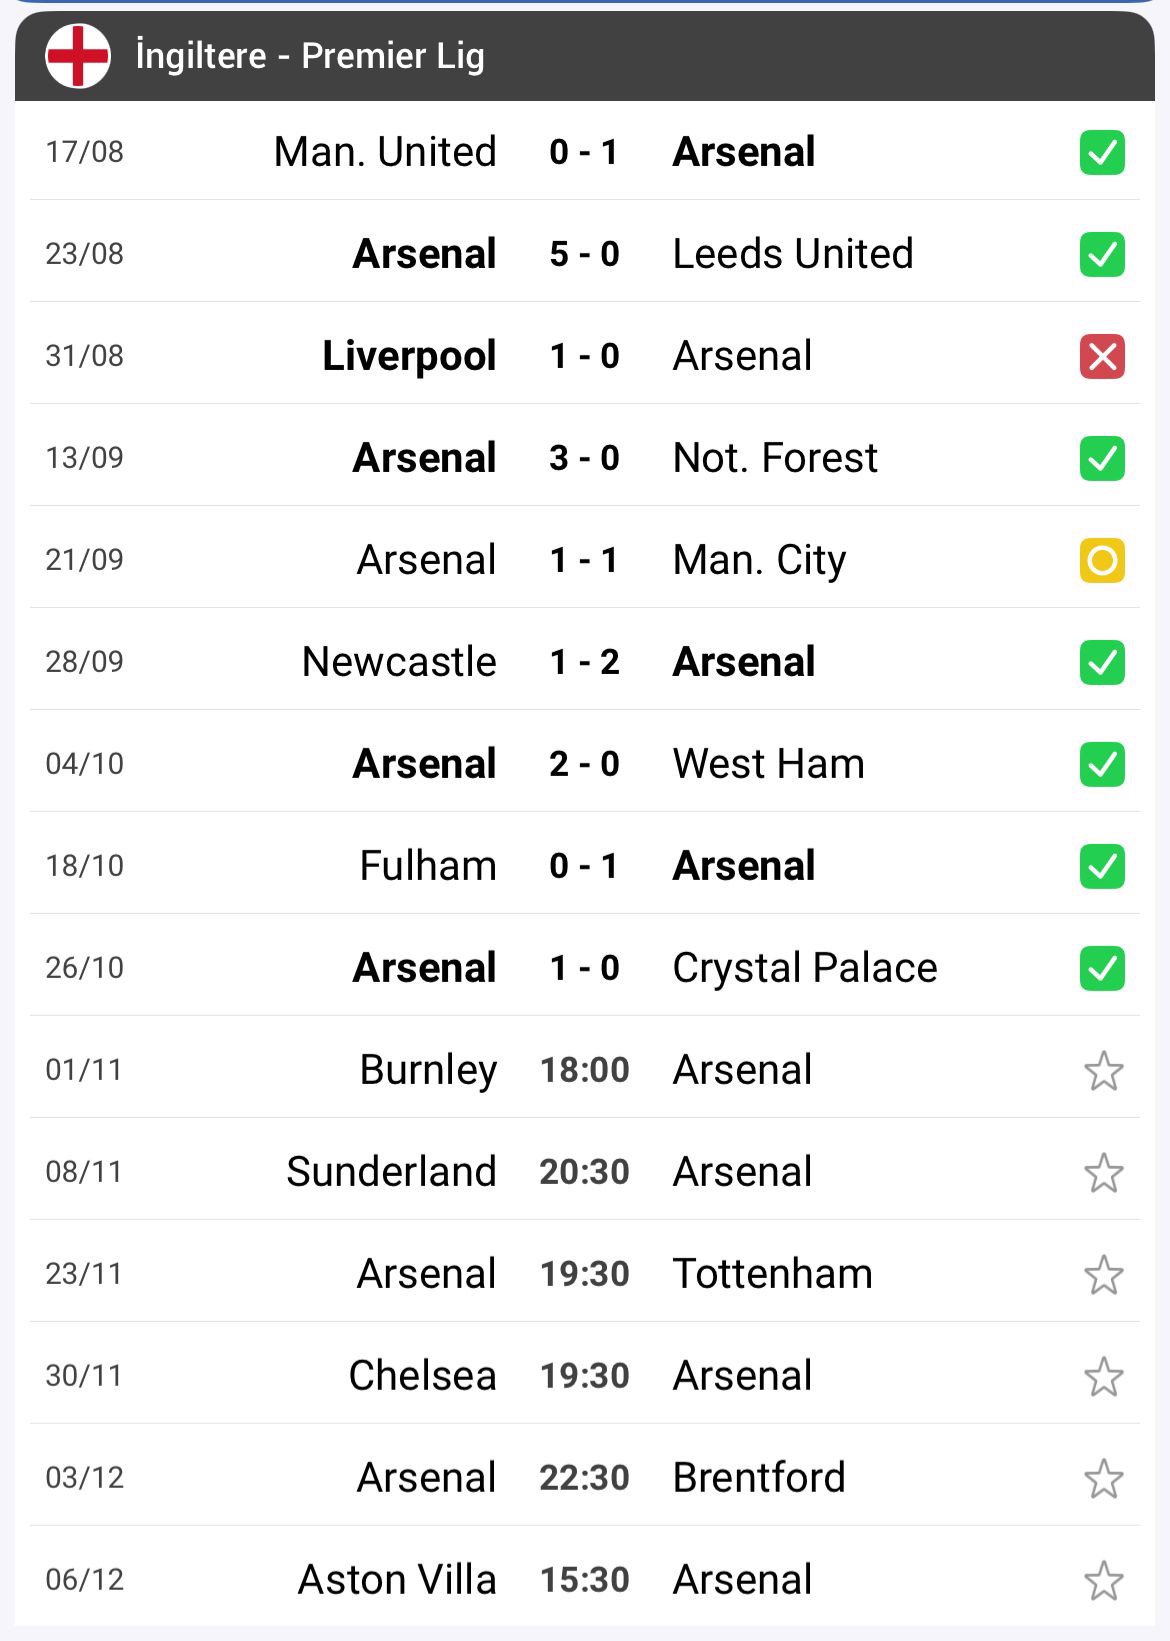
Task: Mark Chelsea vs Arsenal as favorite
Action: (x=1103, y=1377)
